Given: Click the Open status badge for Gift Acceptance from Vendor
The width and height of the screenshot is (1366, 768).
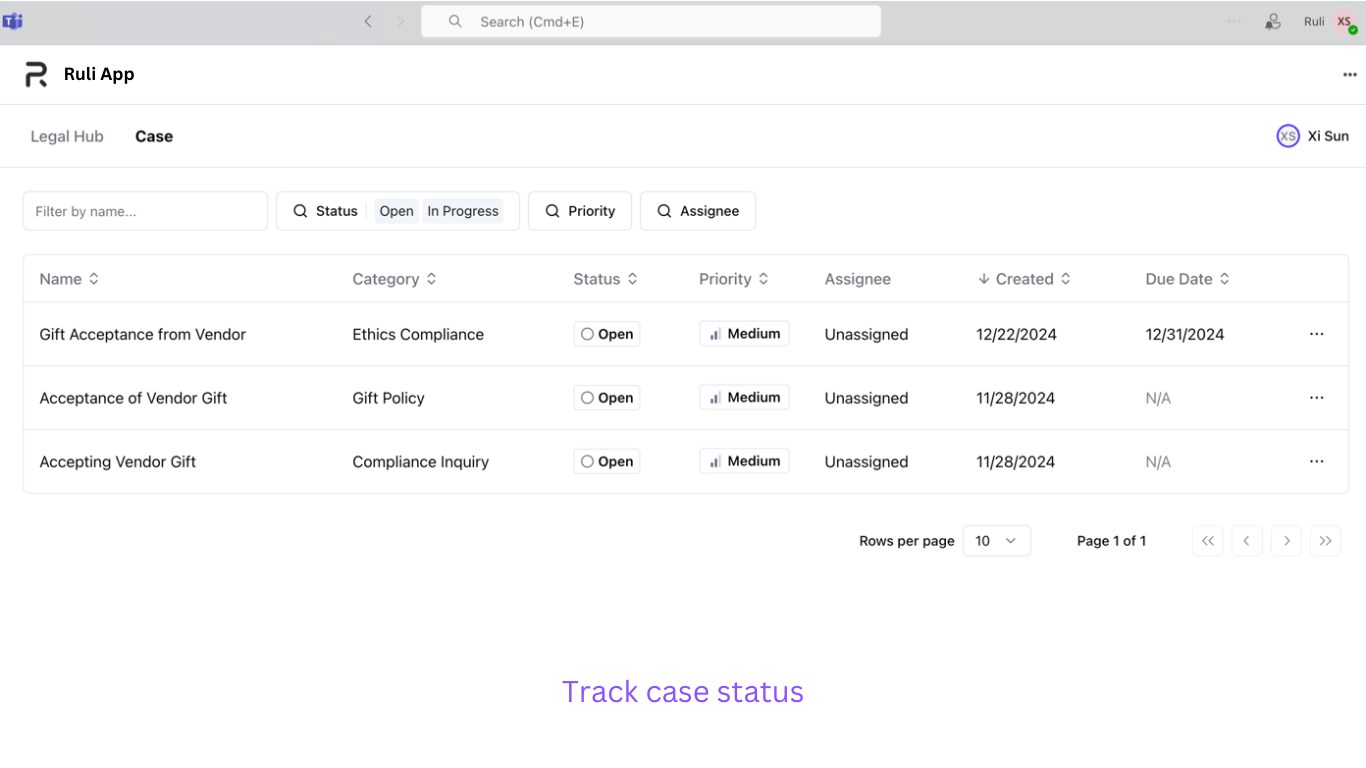Looking at the screenshot, I should tap(607, 334).
